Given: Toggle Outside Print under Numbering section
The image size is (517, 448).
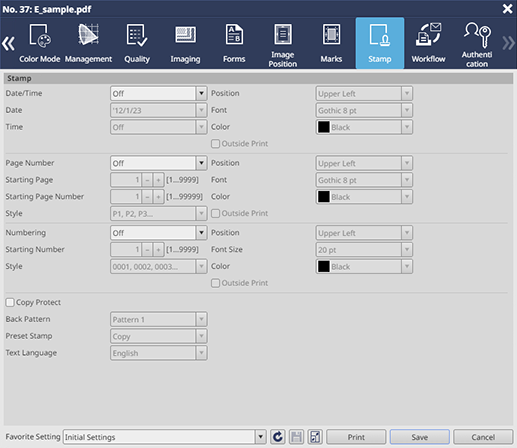Looking at the screenshot, I should pyautogui.click(x=215, y=283).
